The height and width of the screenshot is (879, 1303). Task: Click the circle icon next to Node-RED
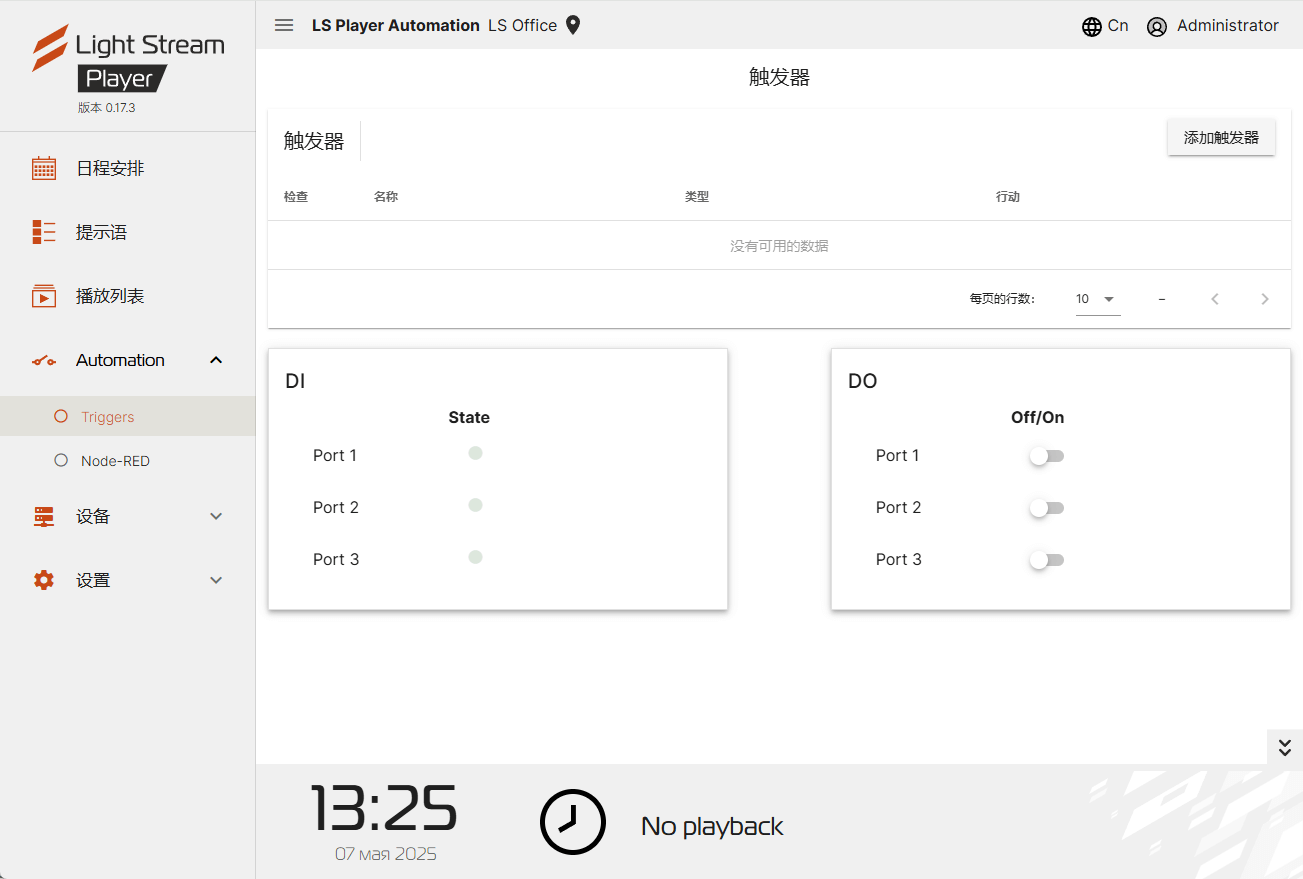[61, 461]
